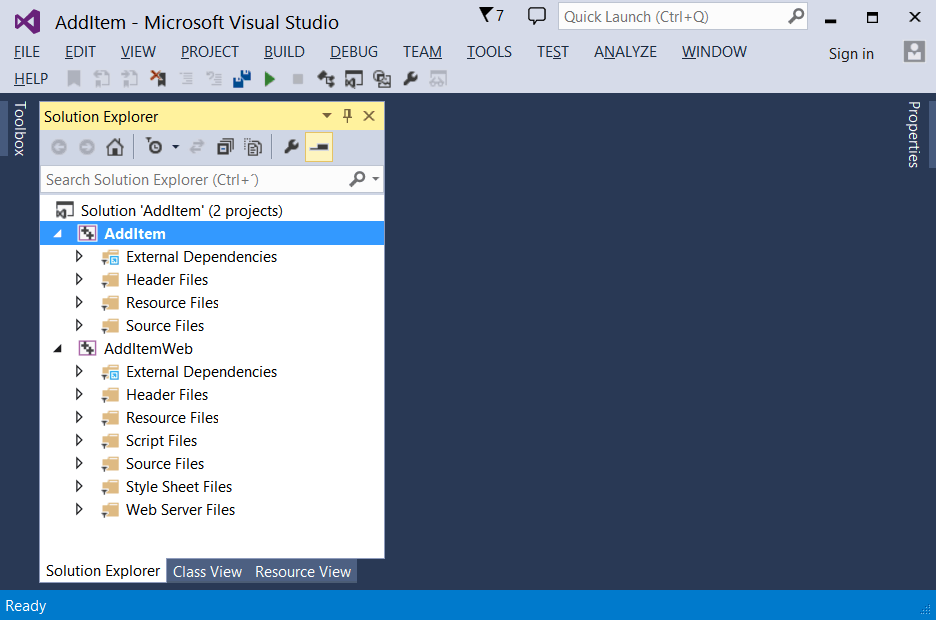Close the Solution Explorer panel
Image resolution: width=936 pixels, height=620 pixels.
[x=370, y=116]
